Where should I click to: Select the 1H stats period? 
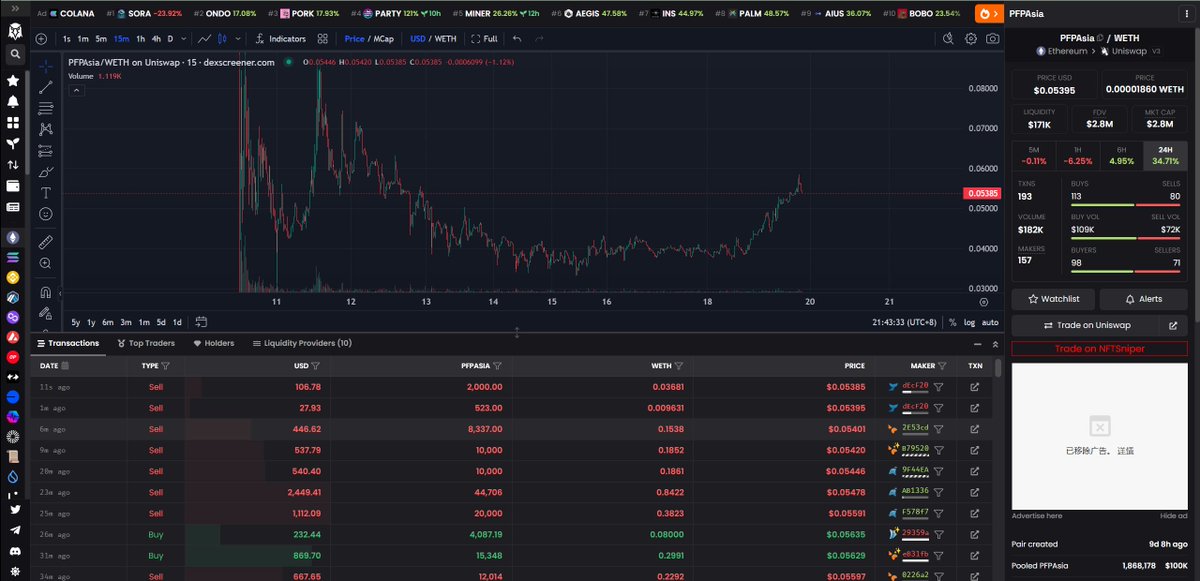click(1078, 155)
